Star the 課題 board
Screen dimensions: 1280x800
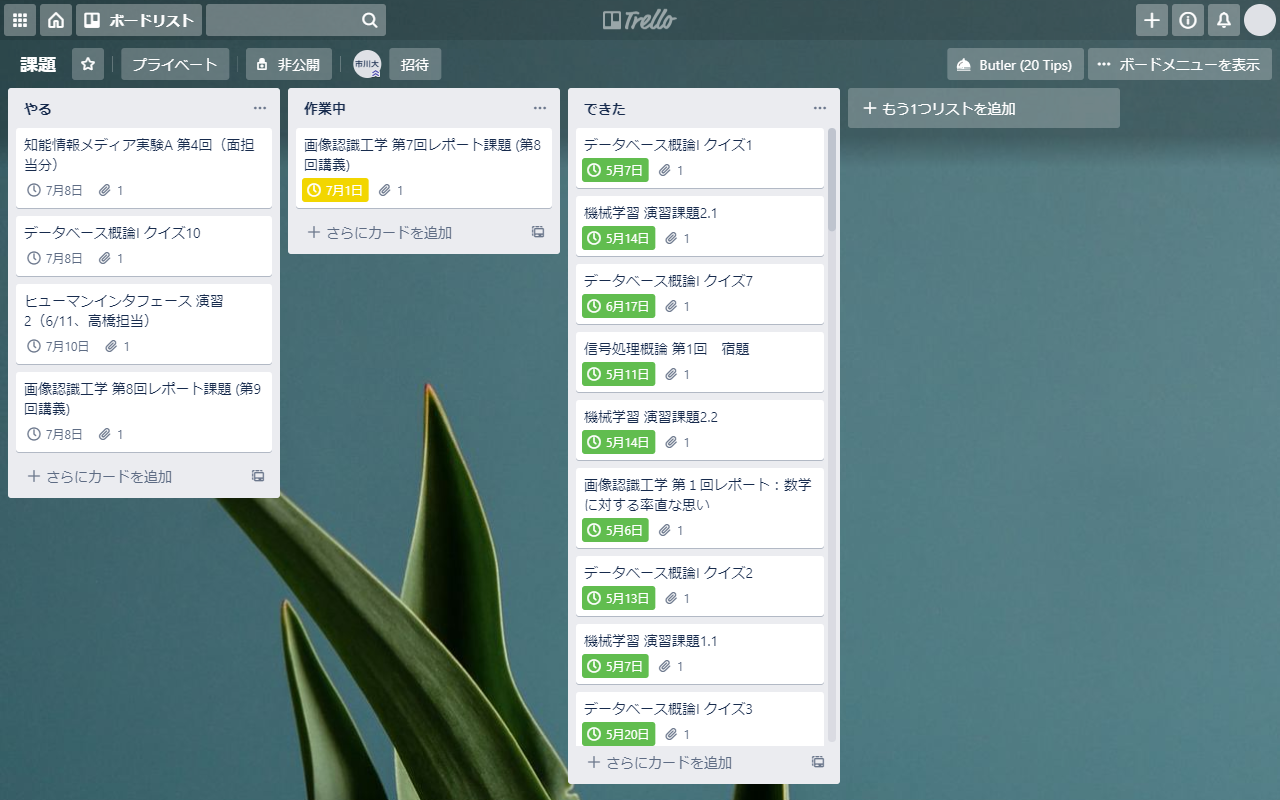tap(88, 64)
